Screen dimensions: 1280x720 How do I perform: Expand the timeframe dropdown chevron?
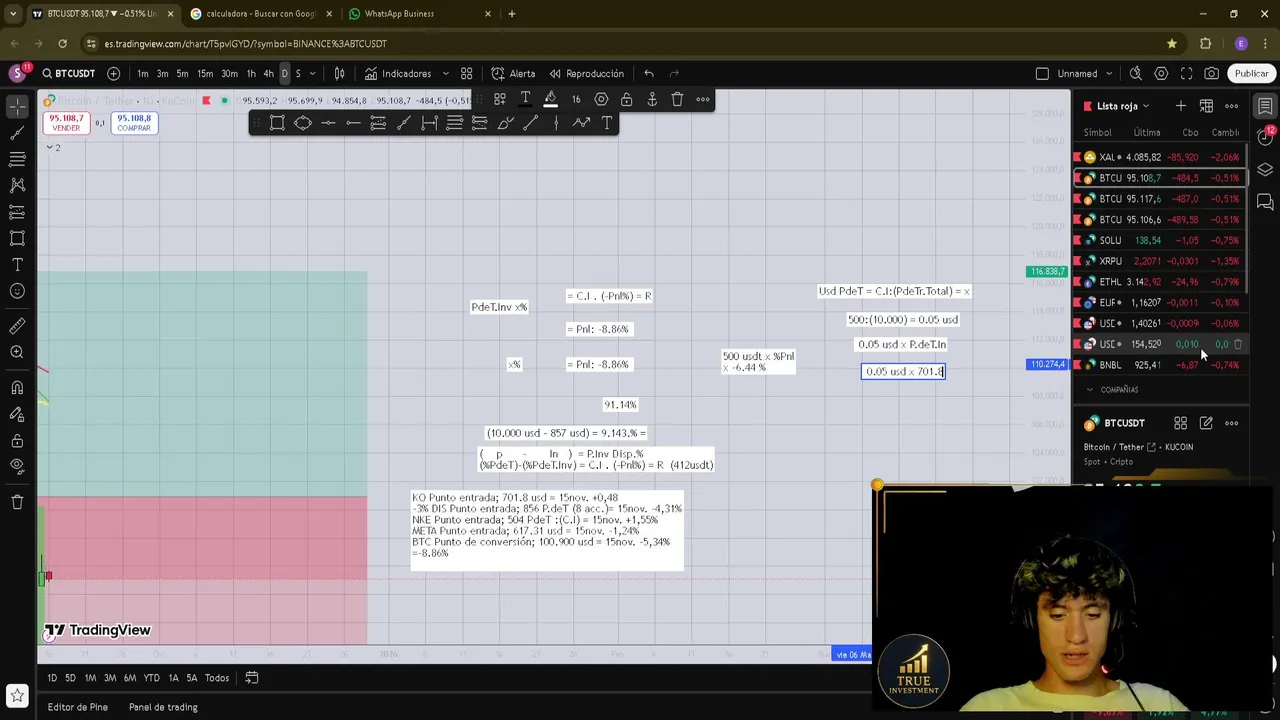click(x=313, y=73)
